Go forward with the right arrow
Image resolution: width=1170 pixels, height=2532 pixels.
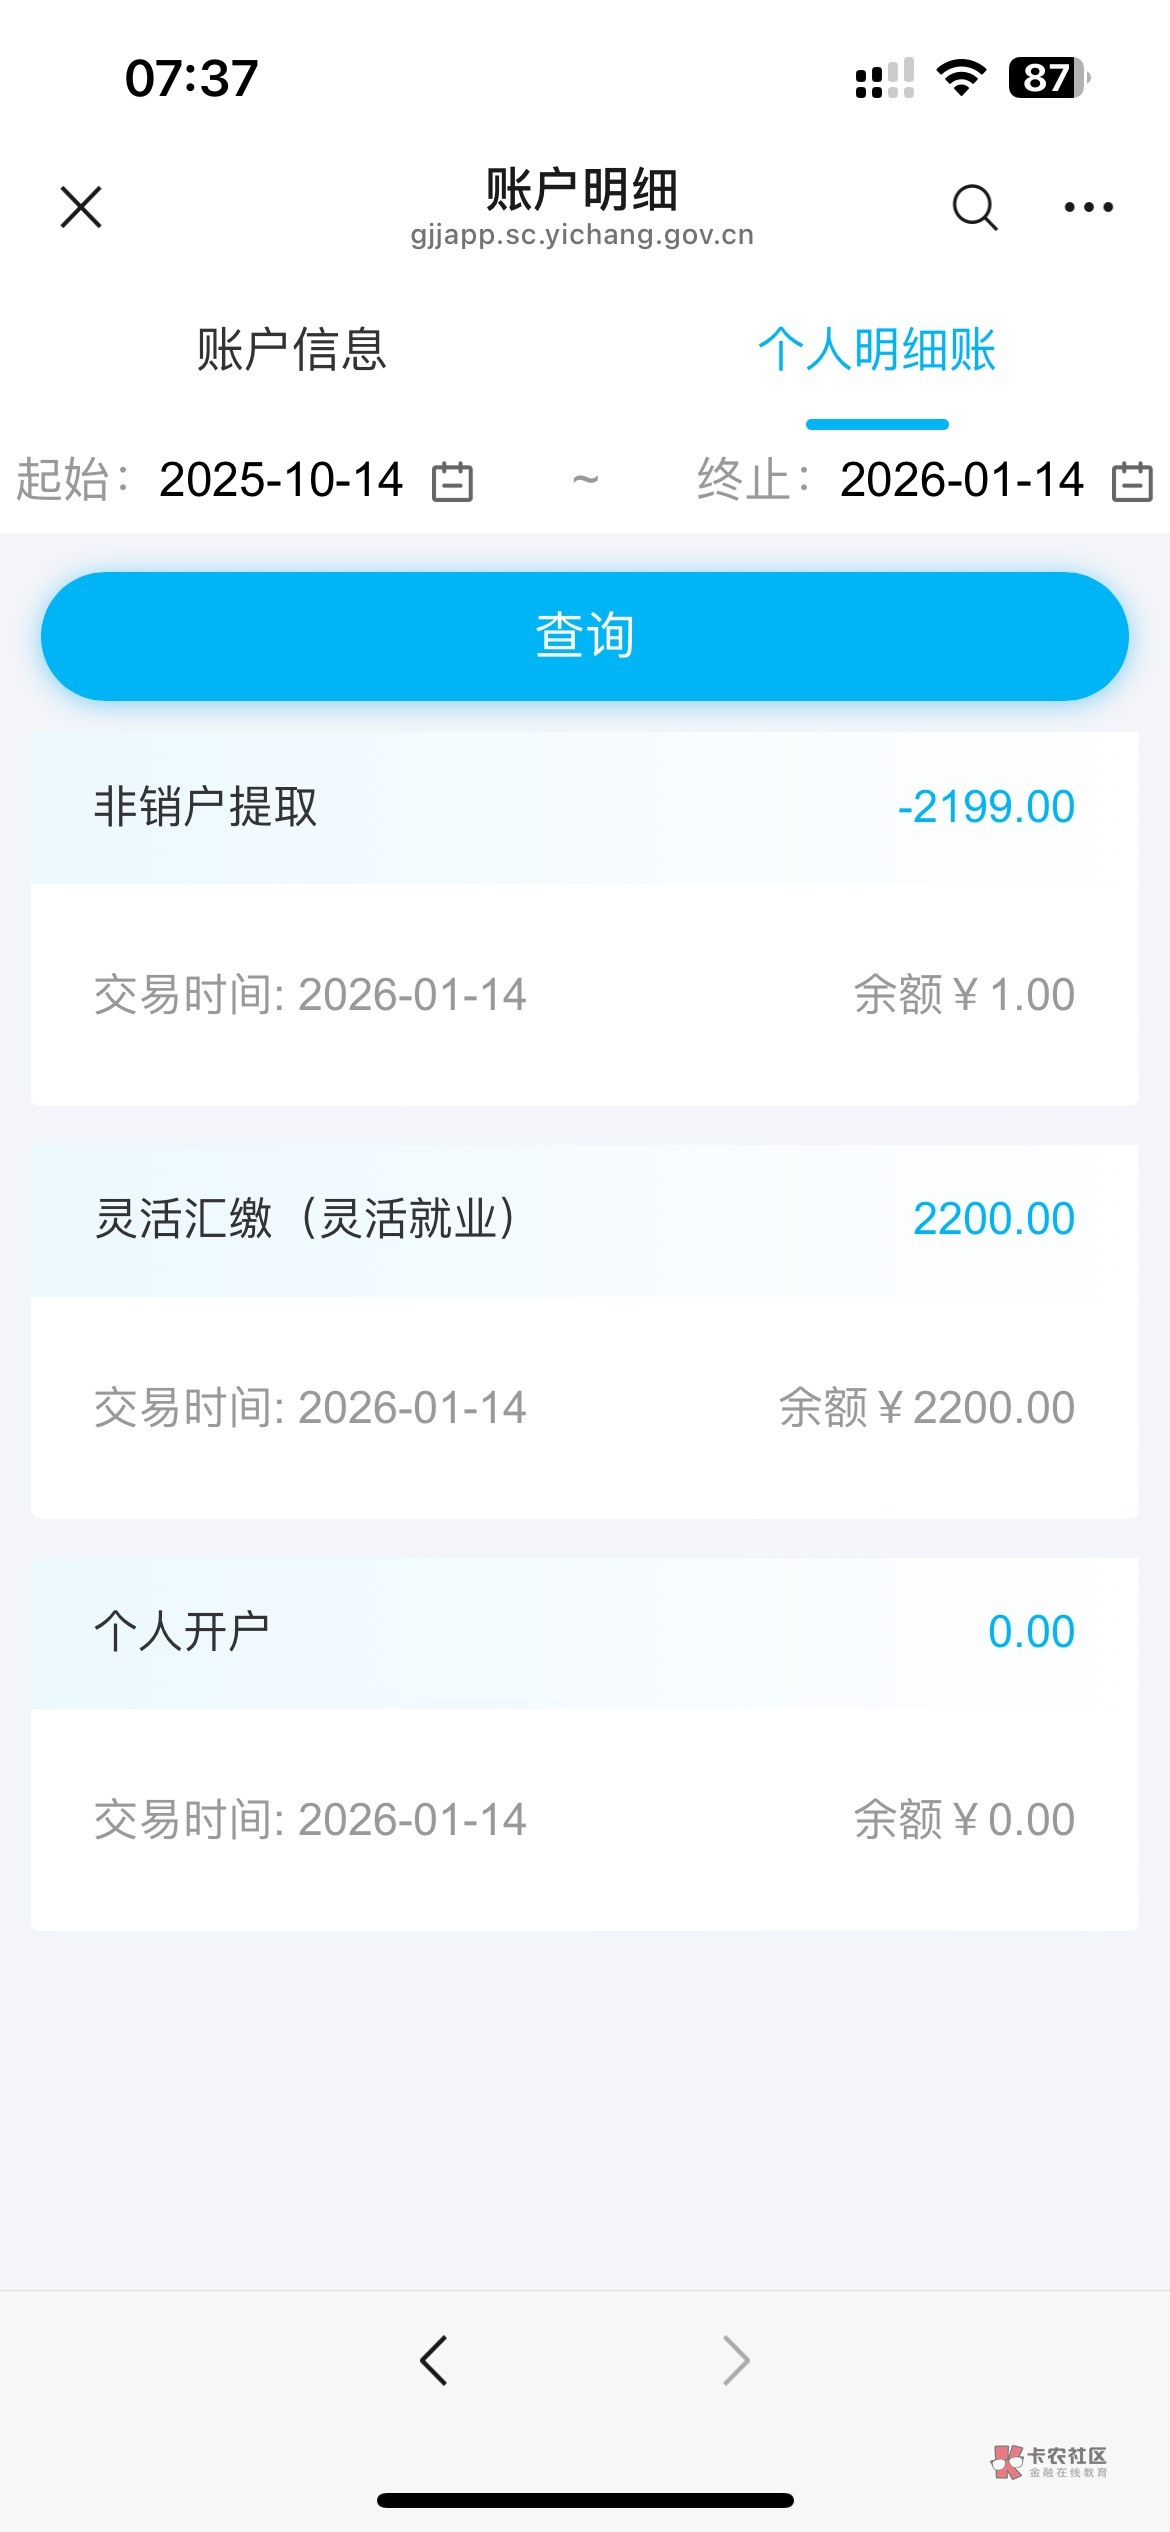click(736, 2361)
